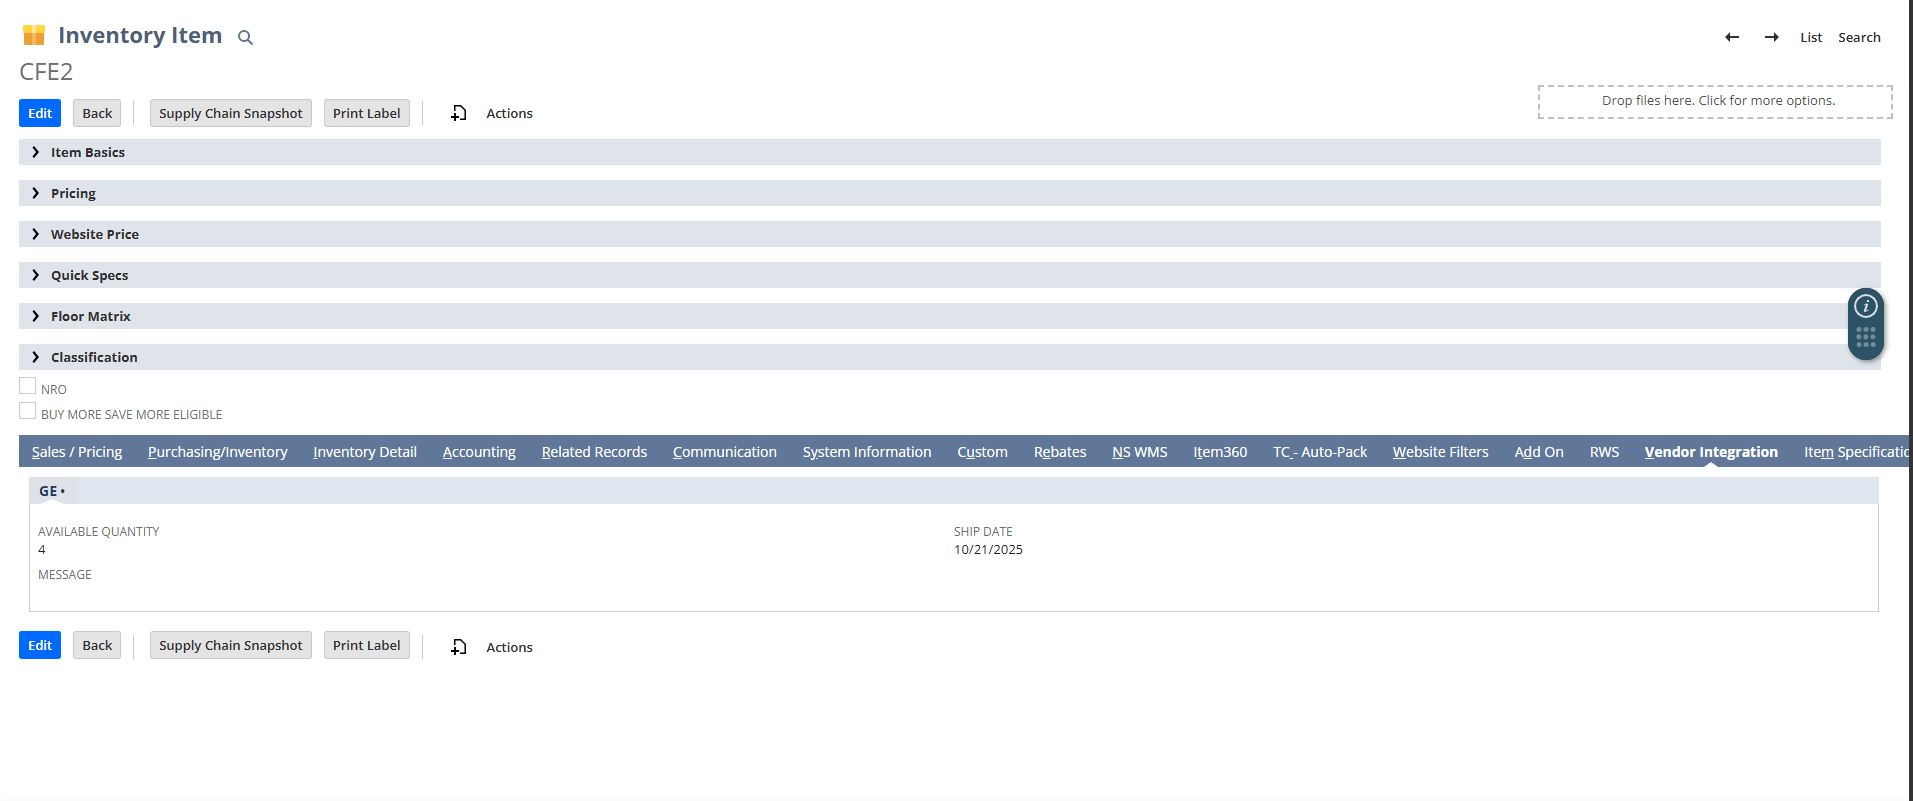Toggle the NRO checkbox
1913x801 pixels.
(x=28, y=386)
